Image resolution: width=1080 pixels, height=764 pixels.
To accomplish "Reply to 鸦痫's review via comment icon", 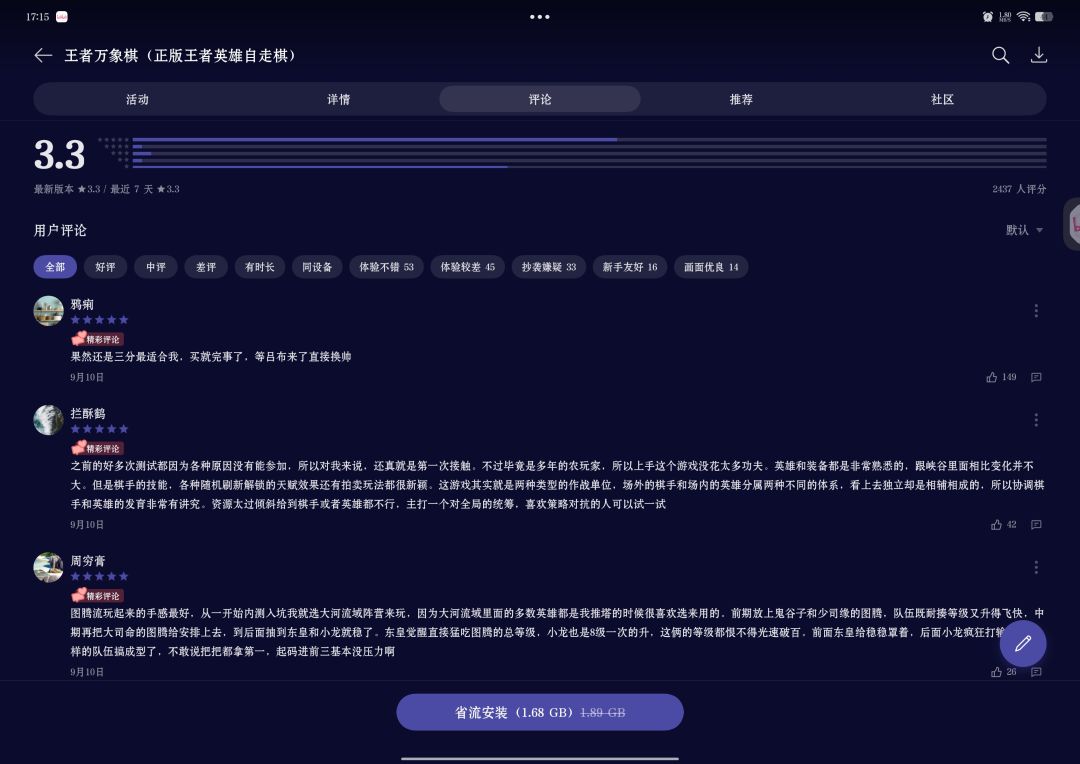I will (1036, 377).
